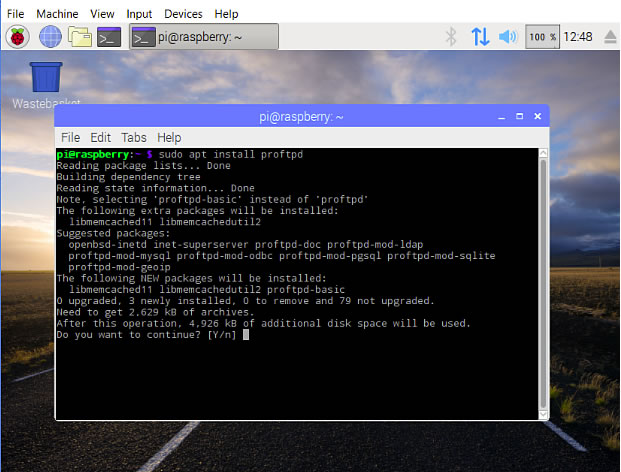This screenshot has height=472, width=621.
Task: Open the Raspberry Pi applications menu
Action: (x=18, y=37)
